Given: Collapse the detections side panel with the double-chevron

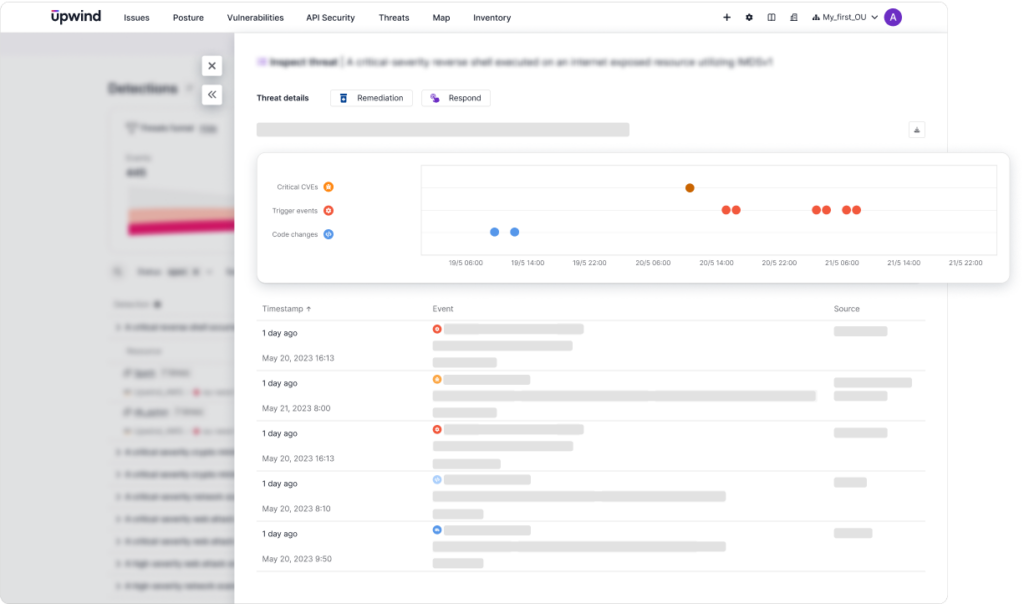Looking at the screenshot, I should pyautogui.click(x=212, y=94).
